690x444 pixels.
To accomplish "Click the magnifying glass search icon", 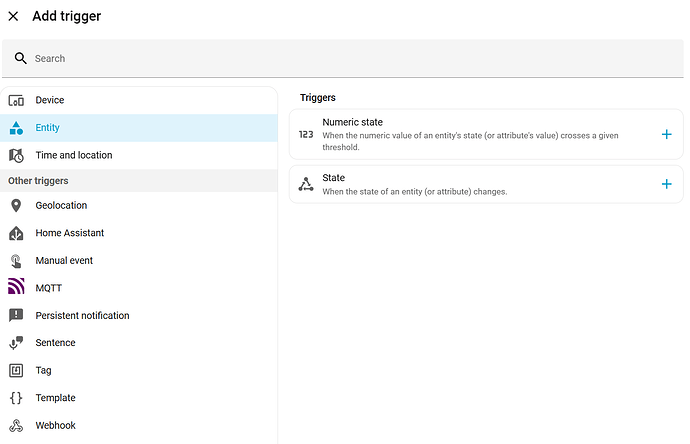I will [x=21, y=59].
